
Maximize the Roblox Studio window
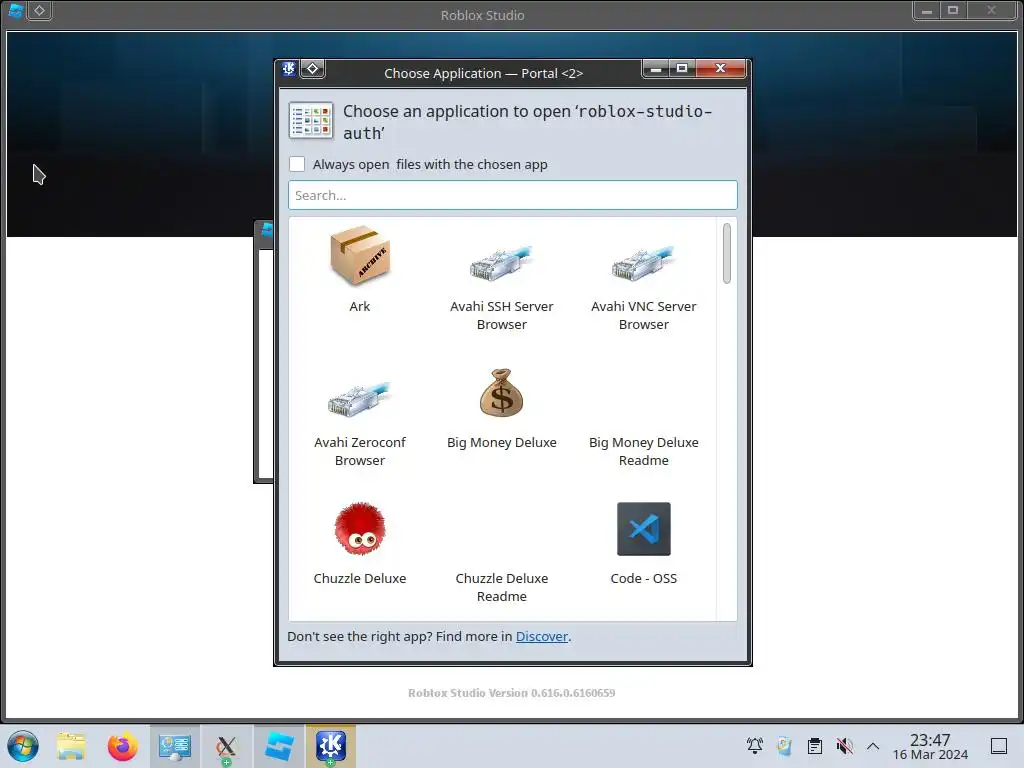pos(953,10)
